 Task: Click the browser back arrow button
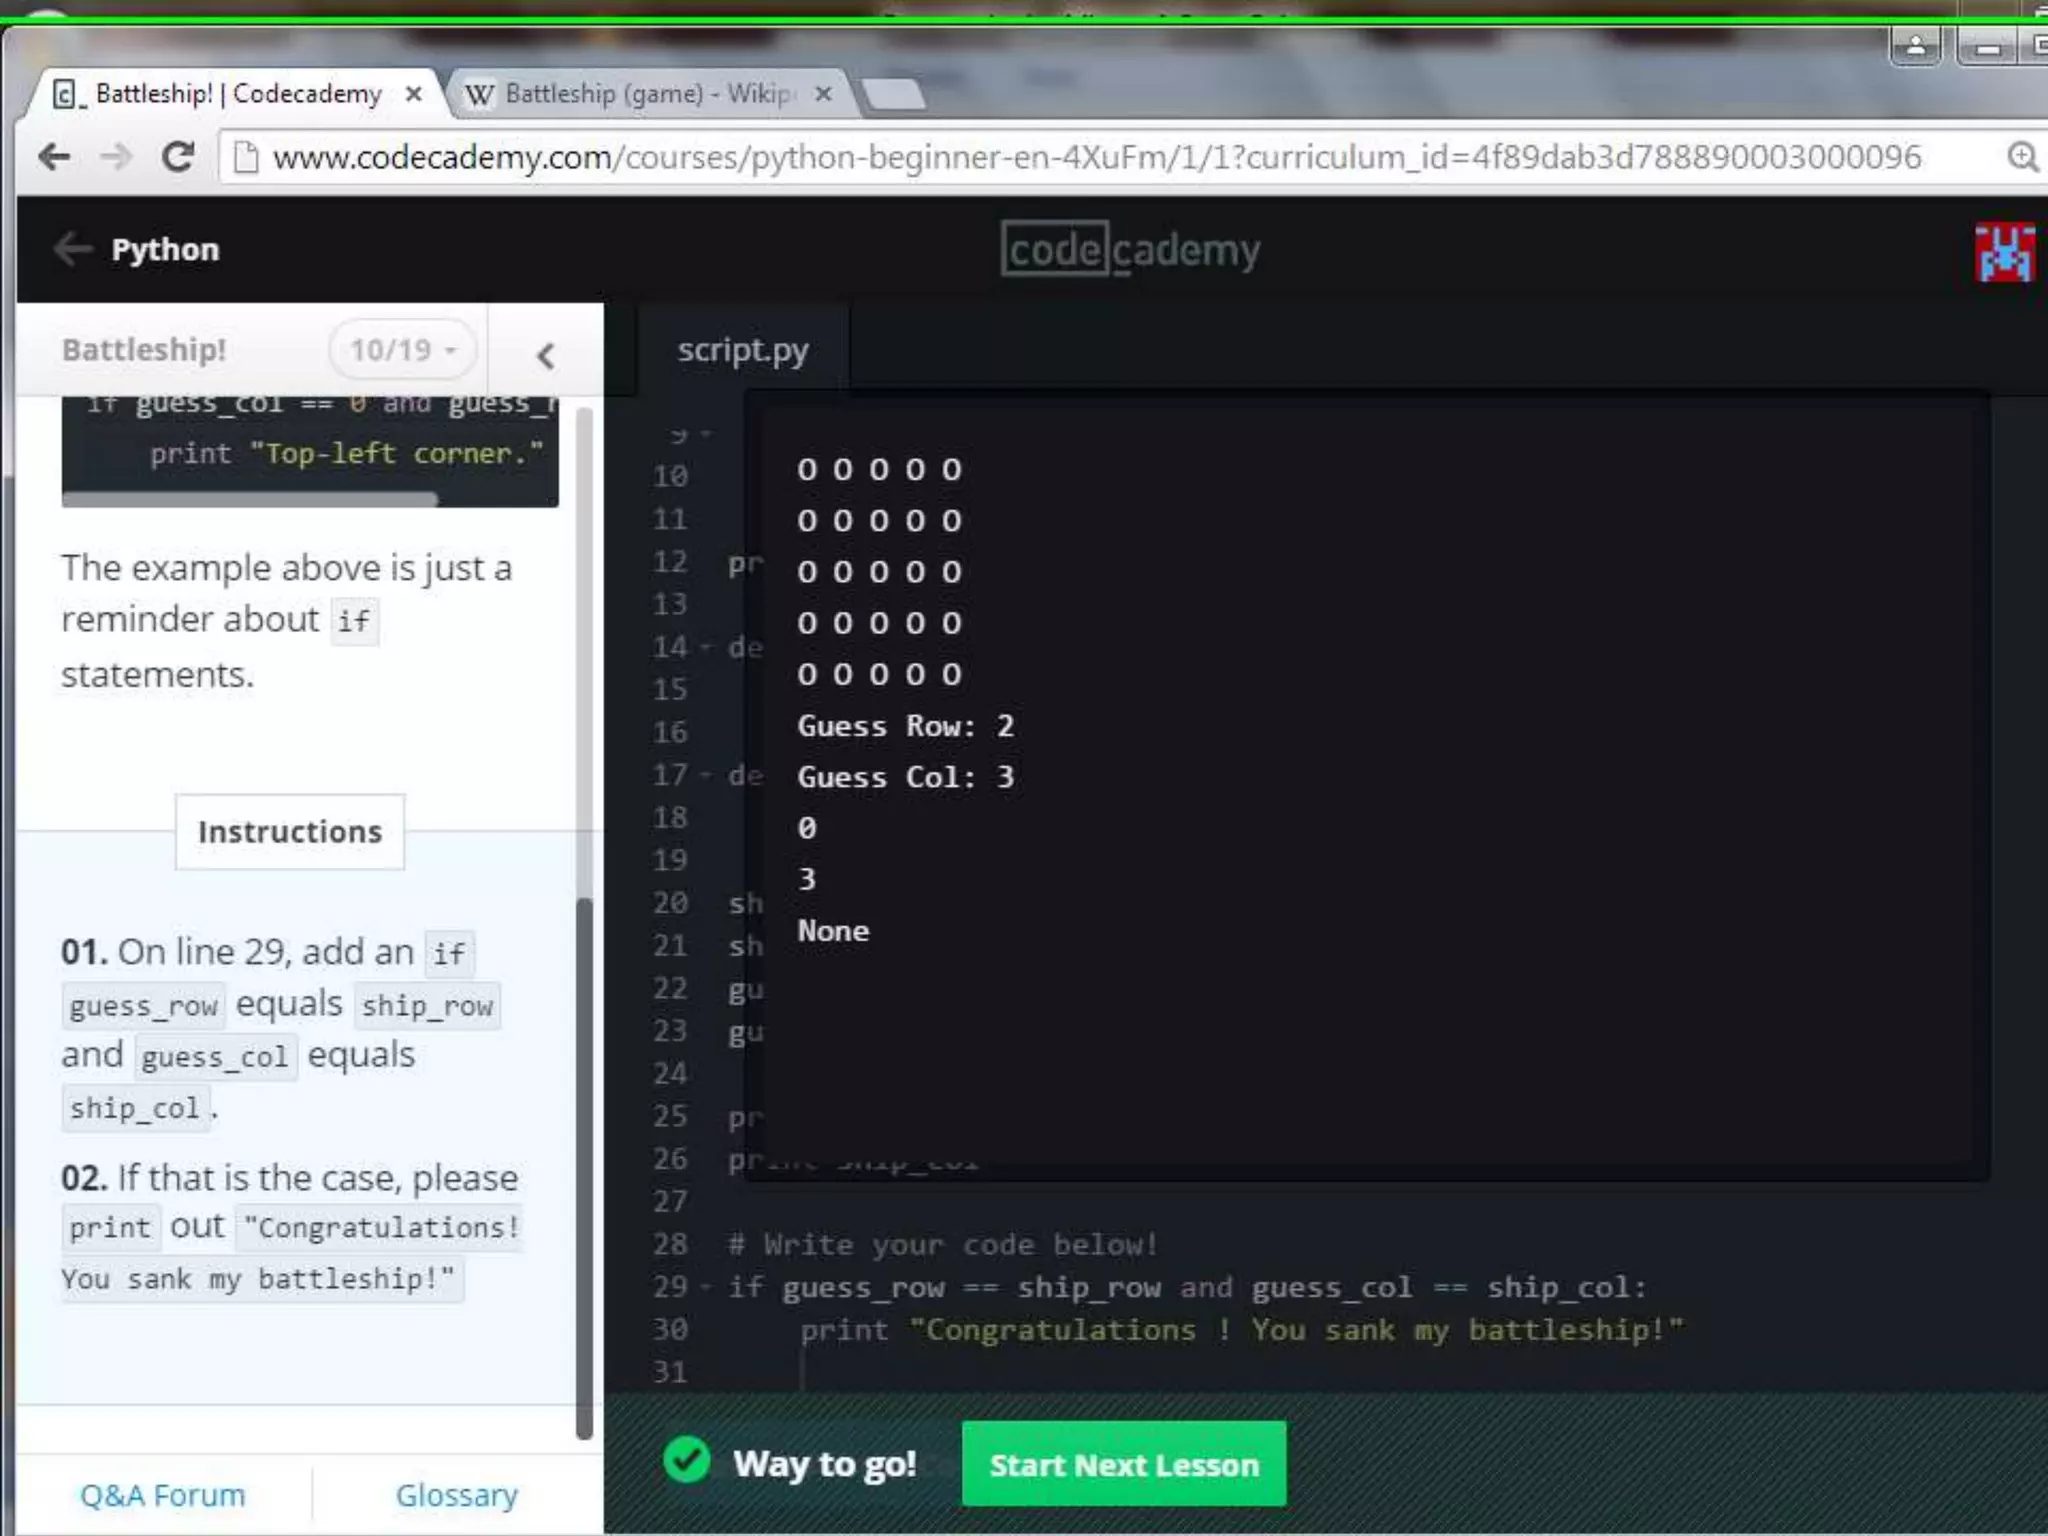tap(54, 157)
